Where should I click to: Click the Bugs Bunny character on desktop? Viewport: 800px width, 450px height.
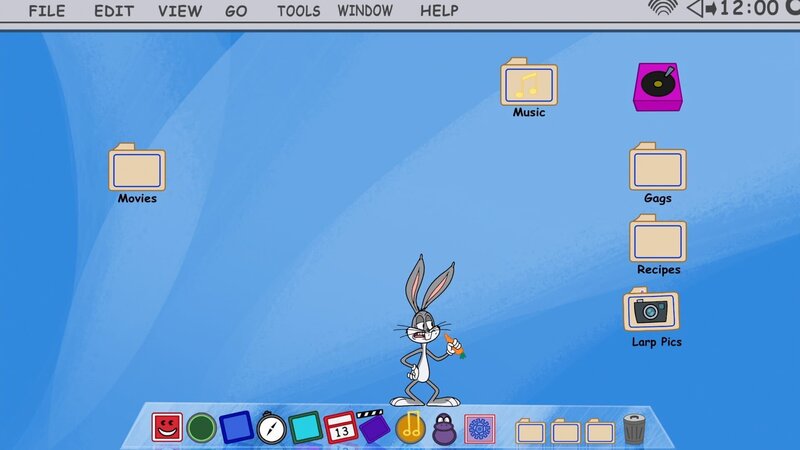426,331
